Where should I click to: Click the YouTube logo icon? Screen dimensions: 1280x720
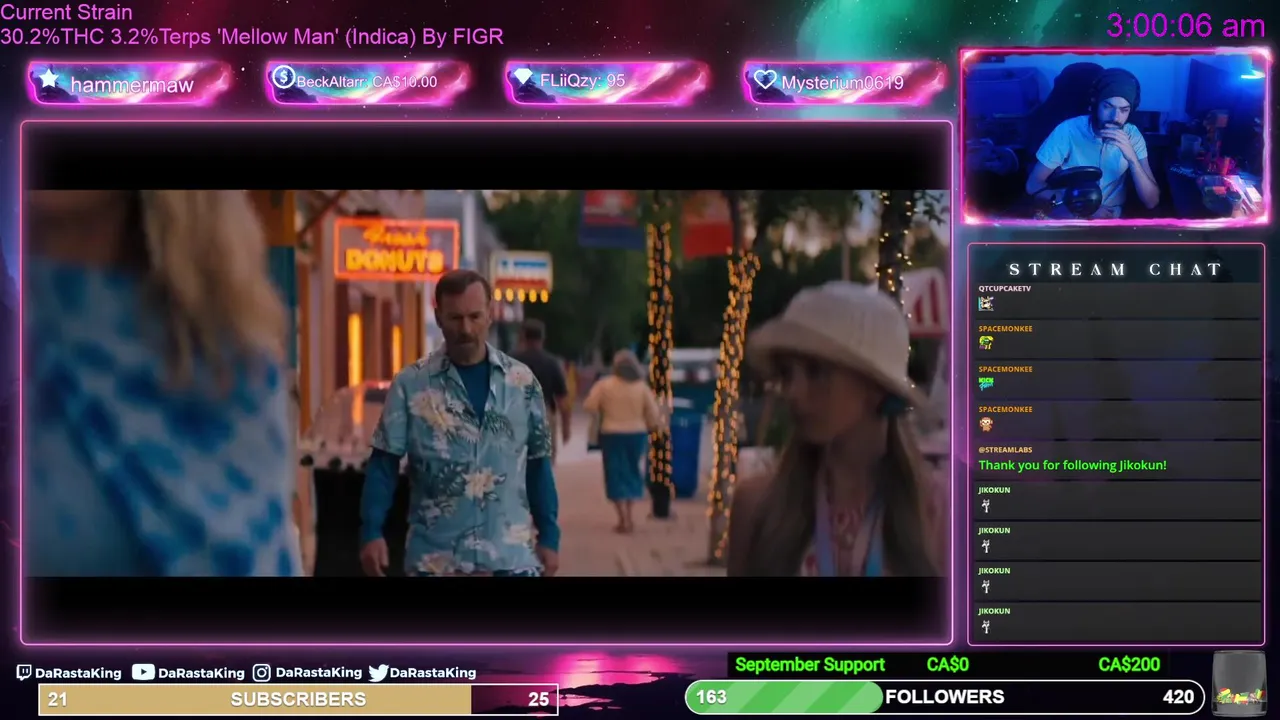tap(143, 673)
